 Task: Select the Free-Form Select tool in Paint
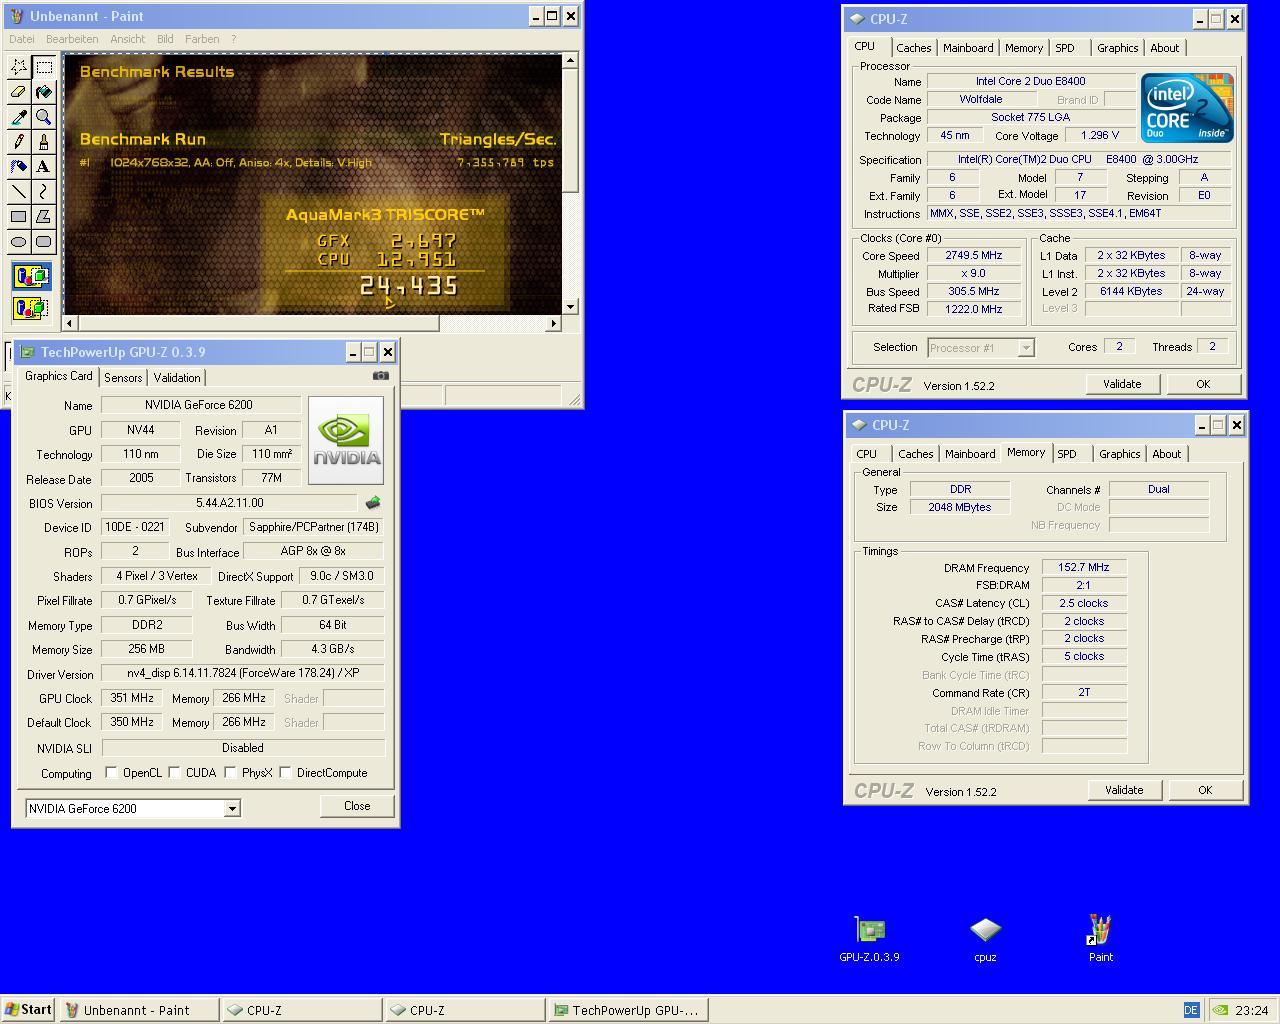point(19,67)
